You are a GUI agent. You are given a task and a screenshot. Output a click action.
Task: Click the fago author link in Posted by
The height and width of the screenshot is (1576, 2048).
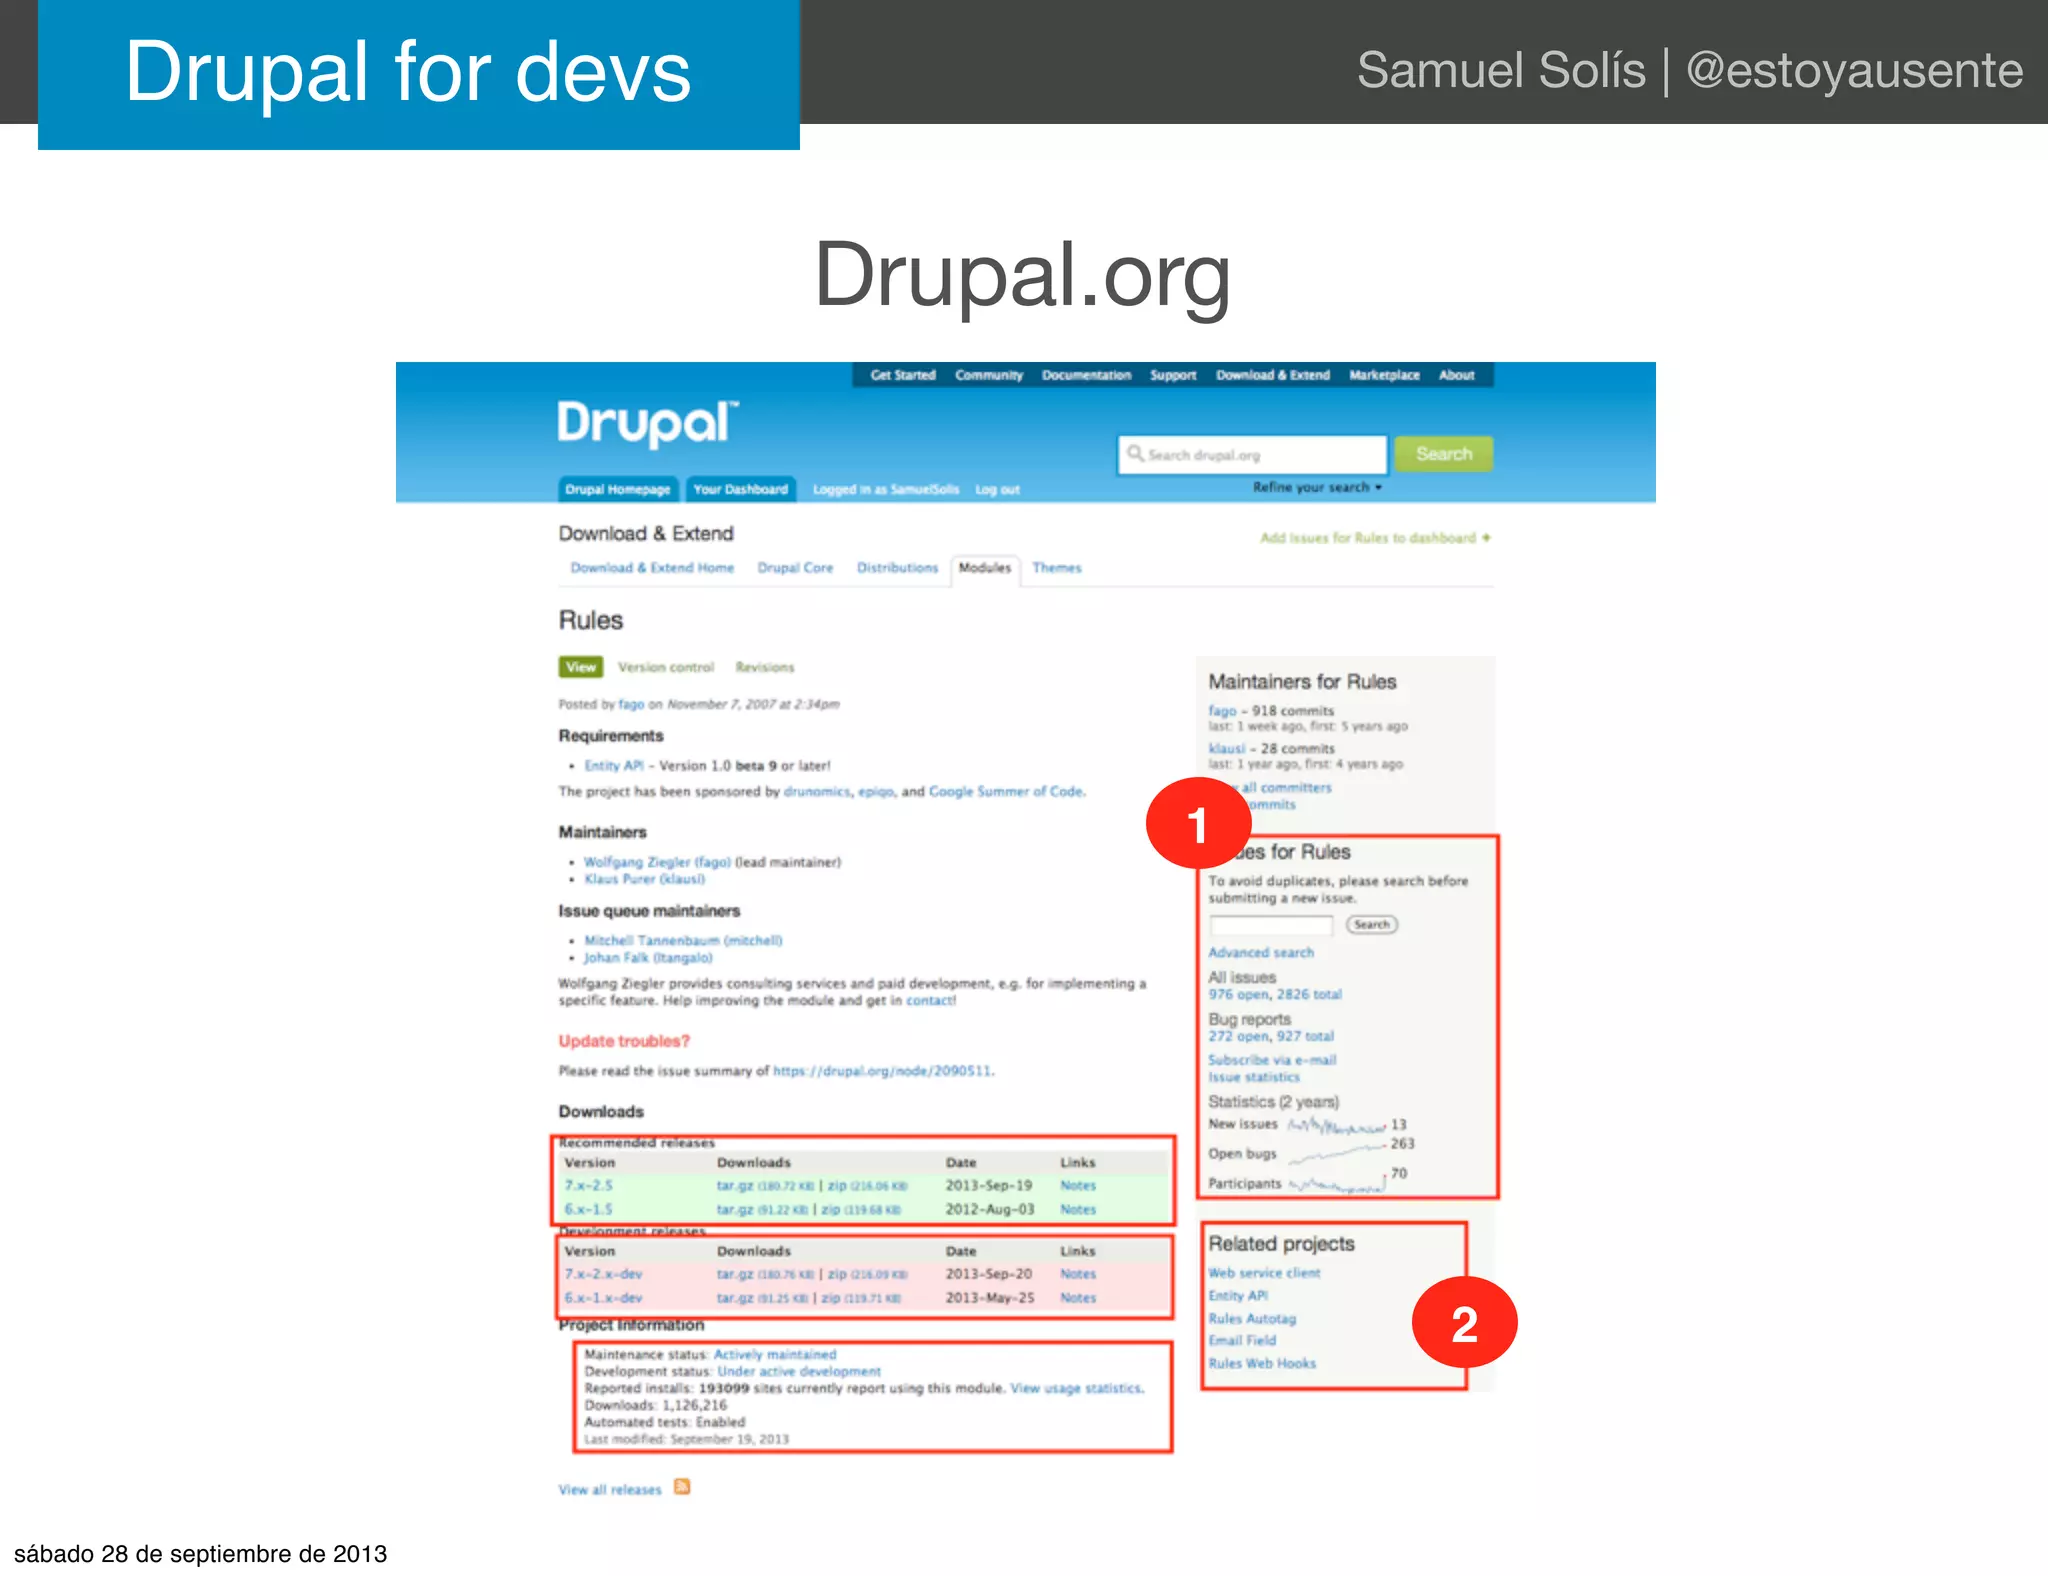click(631, 704)
